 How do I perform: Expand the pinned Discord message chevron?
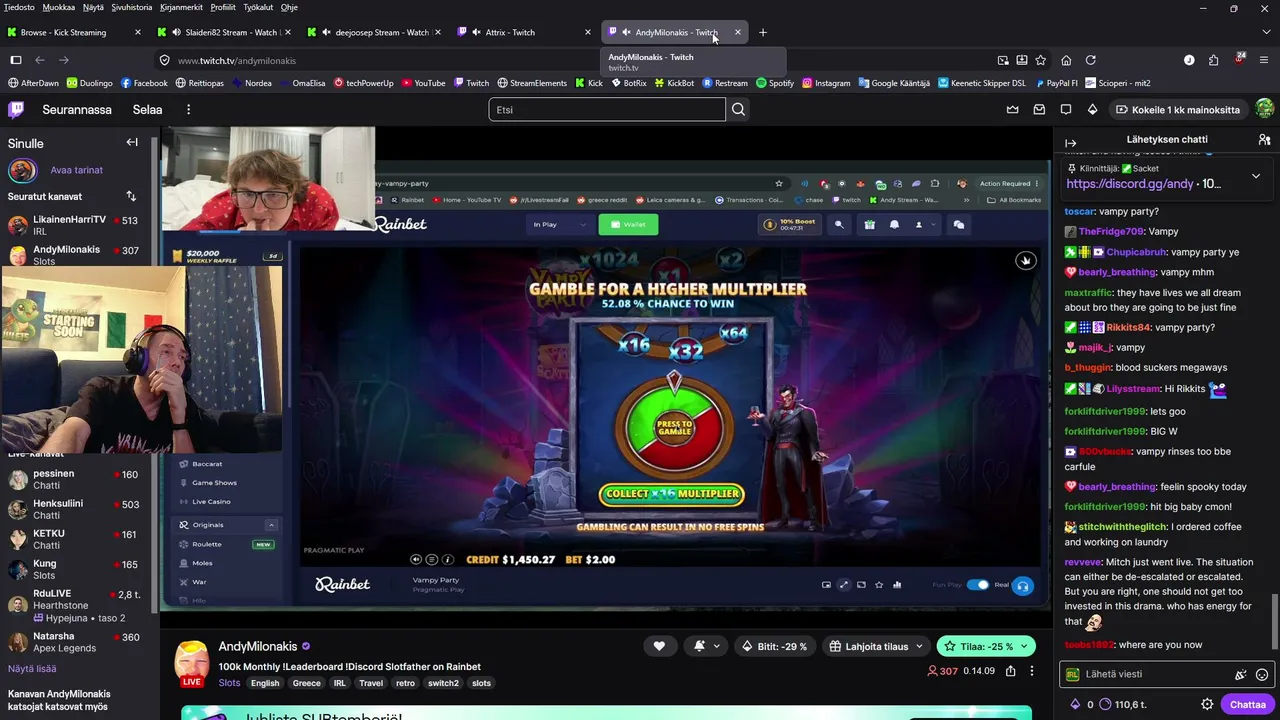click(x=1256, y=176)
